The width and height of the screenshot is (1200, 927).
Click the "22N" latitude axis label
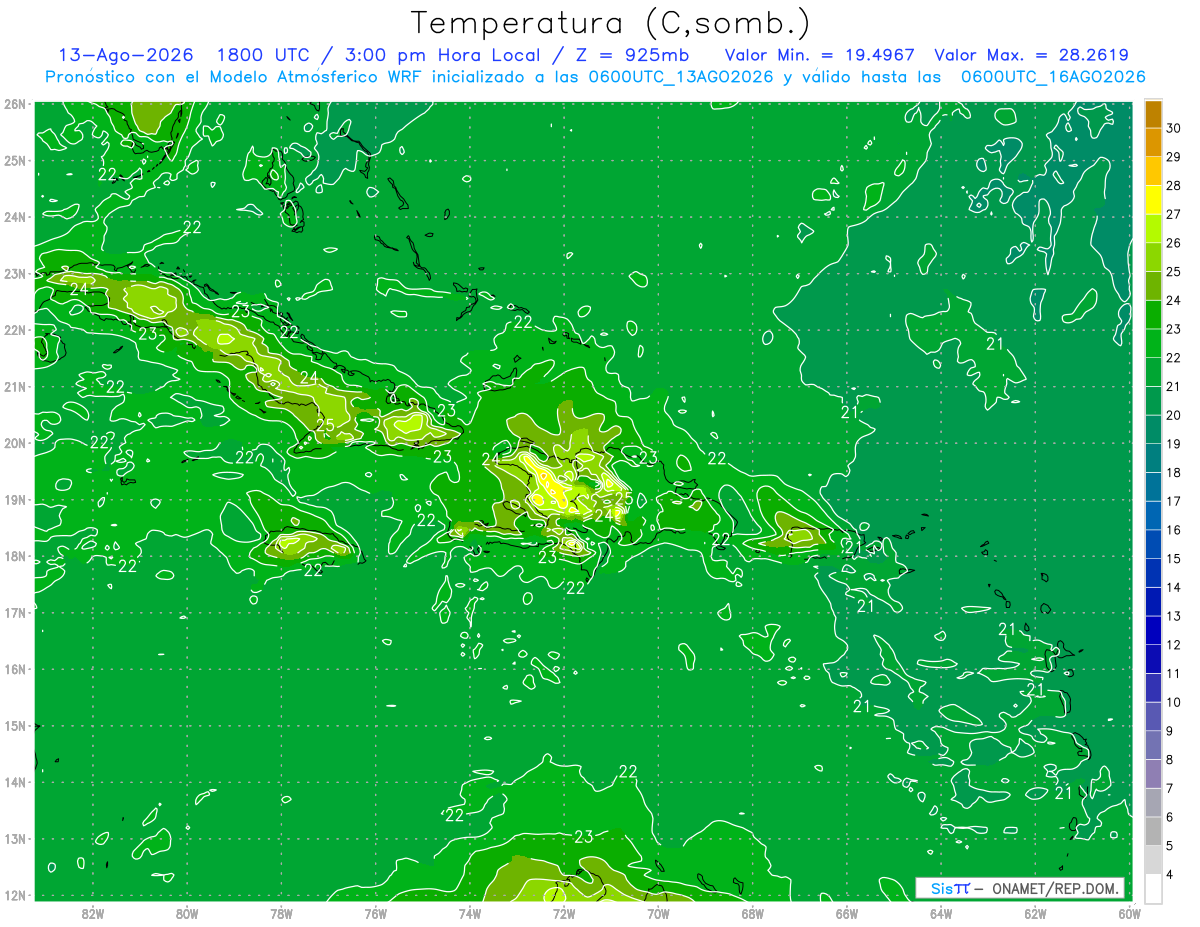coord(15,330)
